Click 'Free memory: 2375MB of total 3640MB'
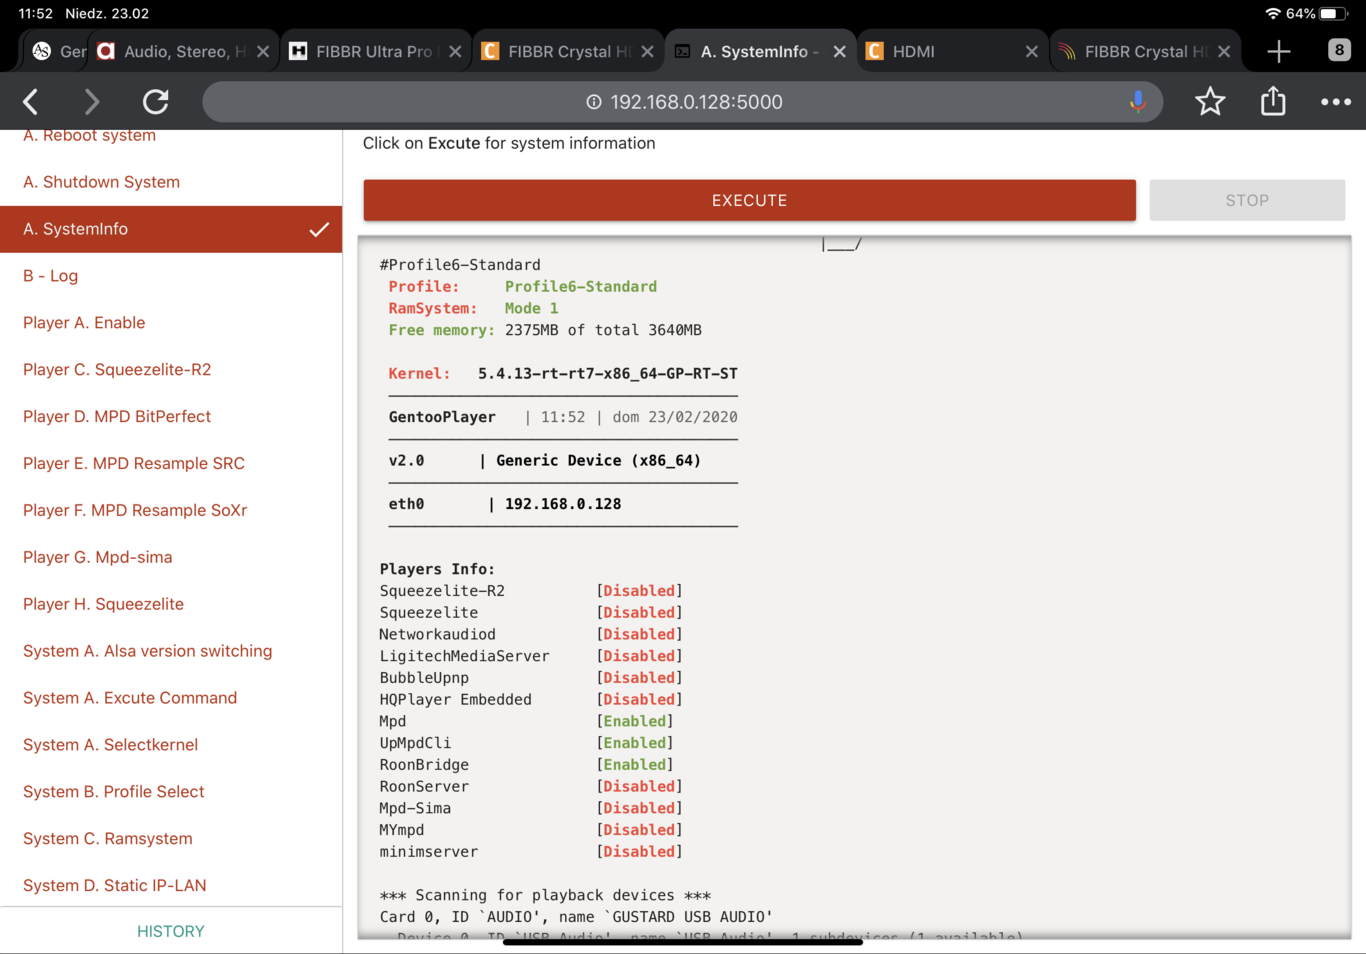The width and height of the screenshot is (1366, 954). (545, 330)
